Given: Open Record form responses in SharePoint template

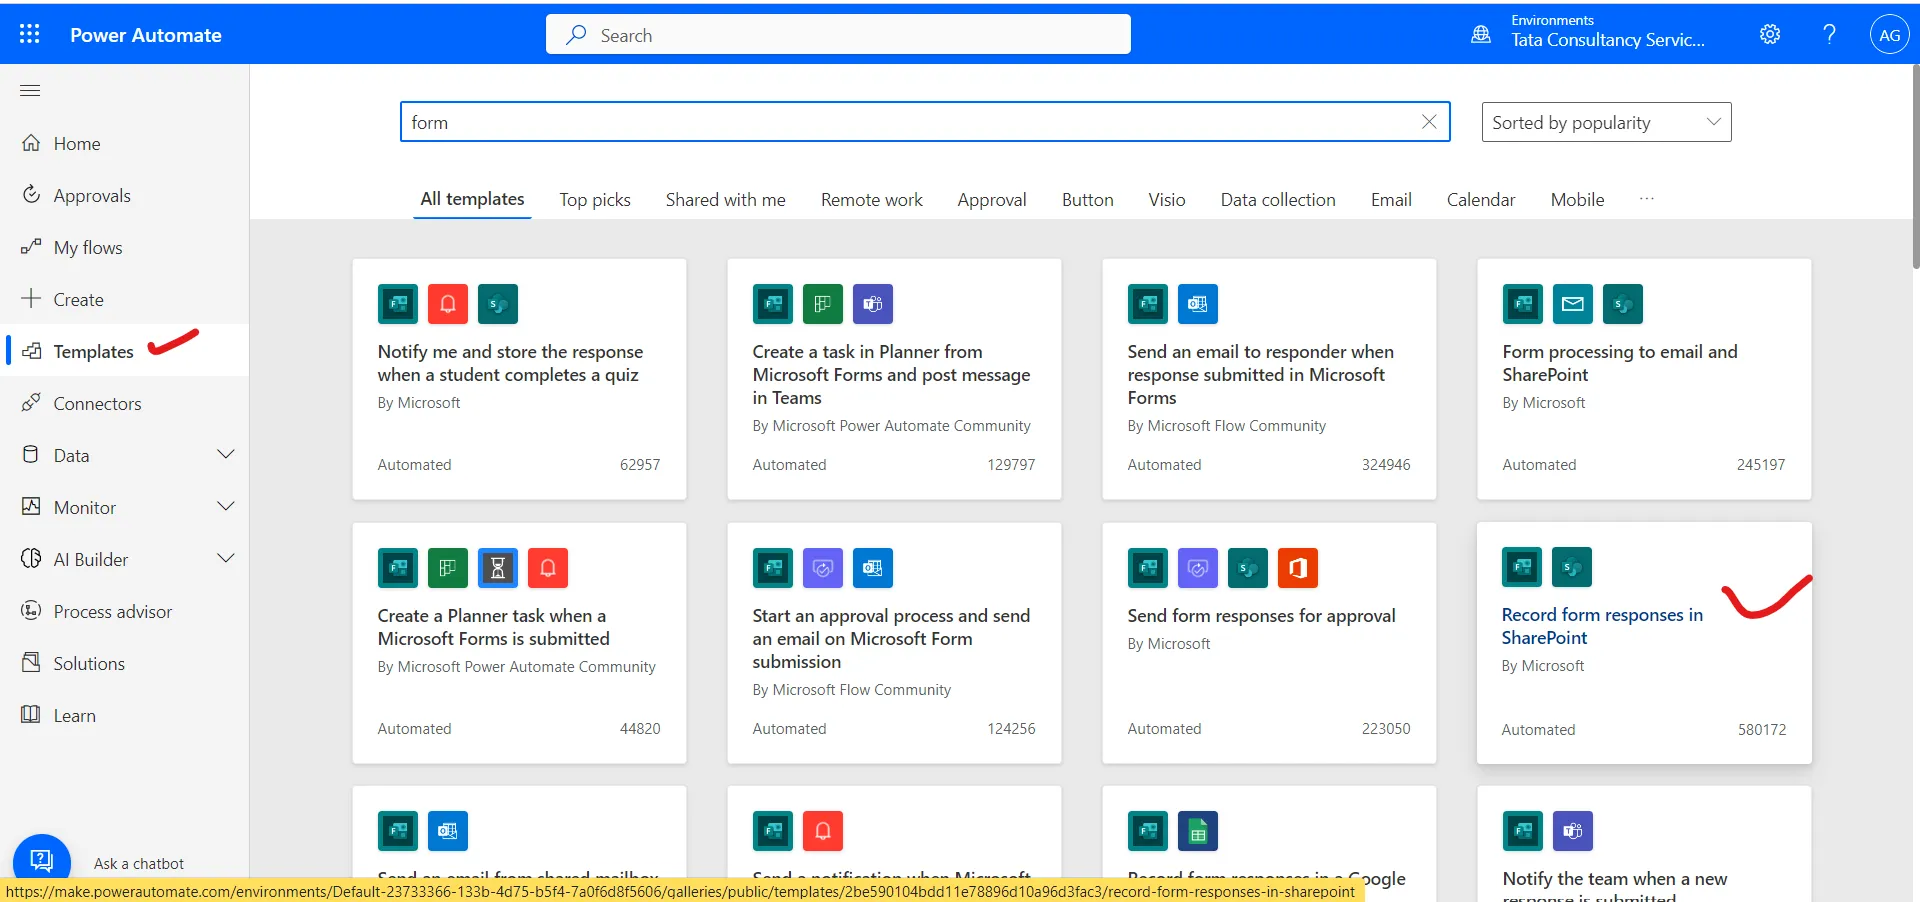Looking at the screenshot, I should click(1602, 625).
